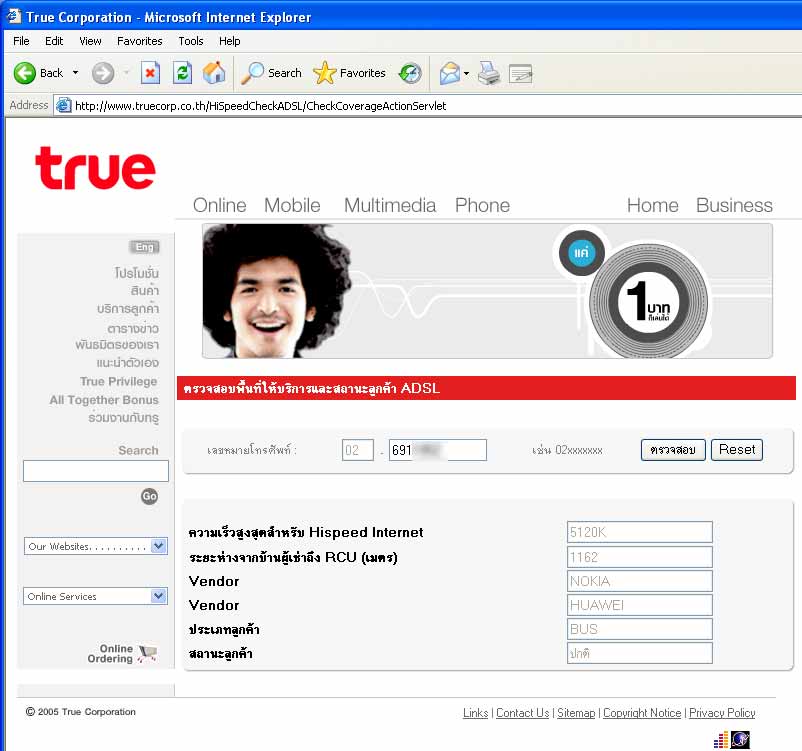
Task: Click the 02 area code field
Action: pos(358,450)
